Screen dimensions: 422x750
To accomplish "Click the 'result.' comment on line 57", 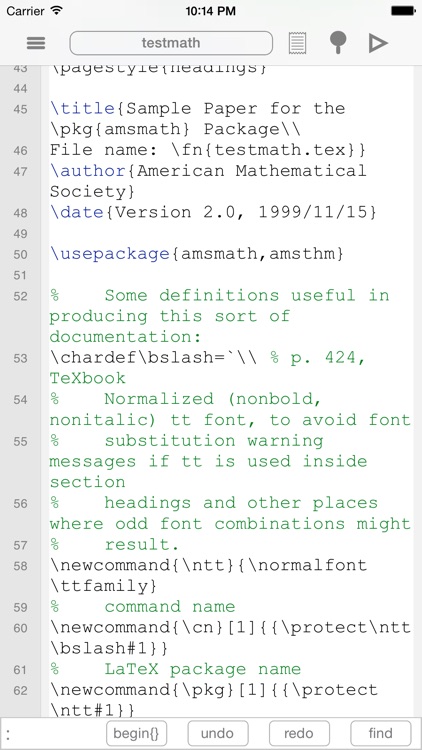I will coord(142,545).
